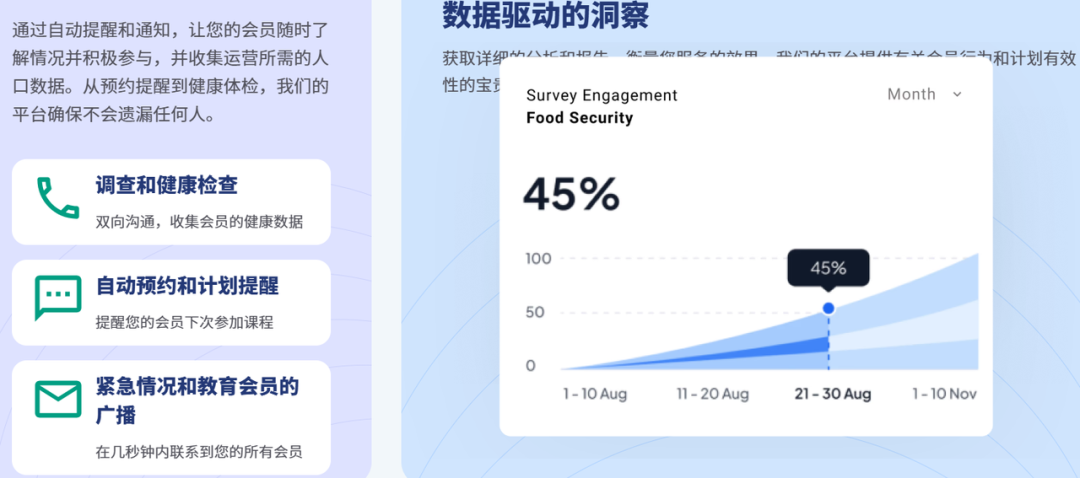The height and width of the screenshot is (478, 1080).
Task: Click the green envelope mail icon
Action: (58, 398)
